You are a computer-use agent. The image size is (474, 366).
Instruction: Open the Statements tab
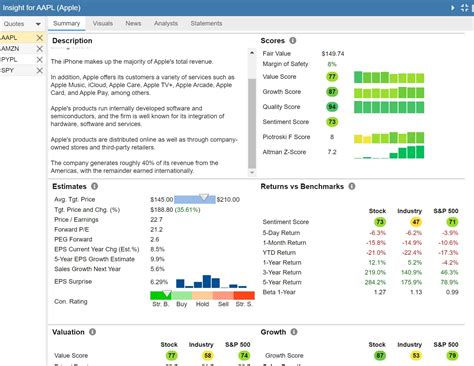(x=206, y=23)
